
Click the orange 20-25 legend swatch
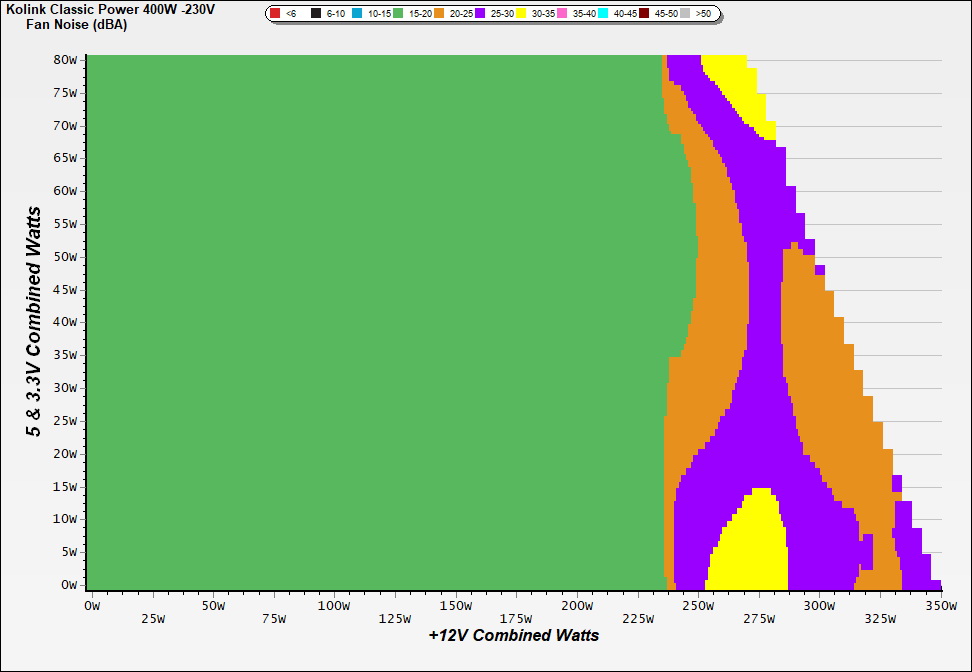coord(439,14)
